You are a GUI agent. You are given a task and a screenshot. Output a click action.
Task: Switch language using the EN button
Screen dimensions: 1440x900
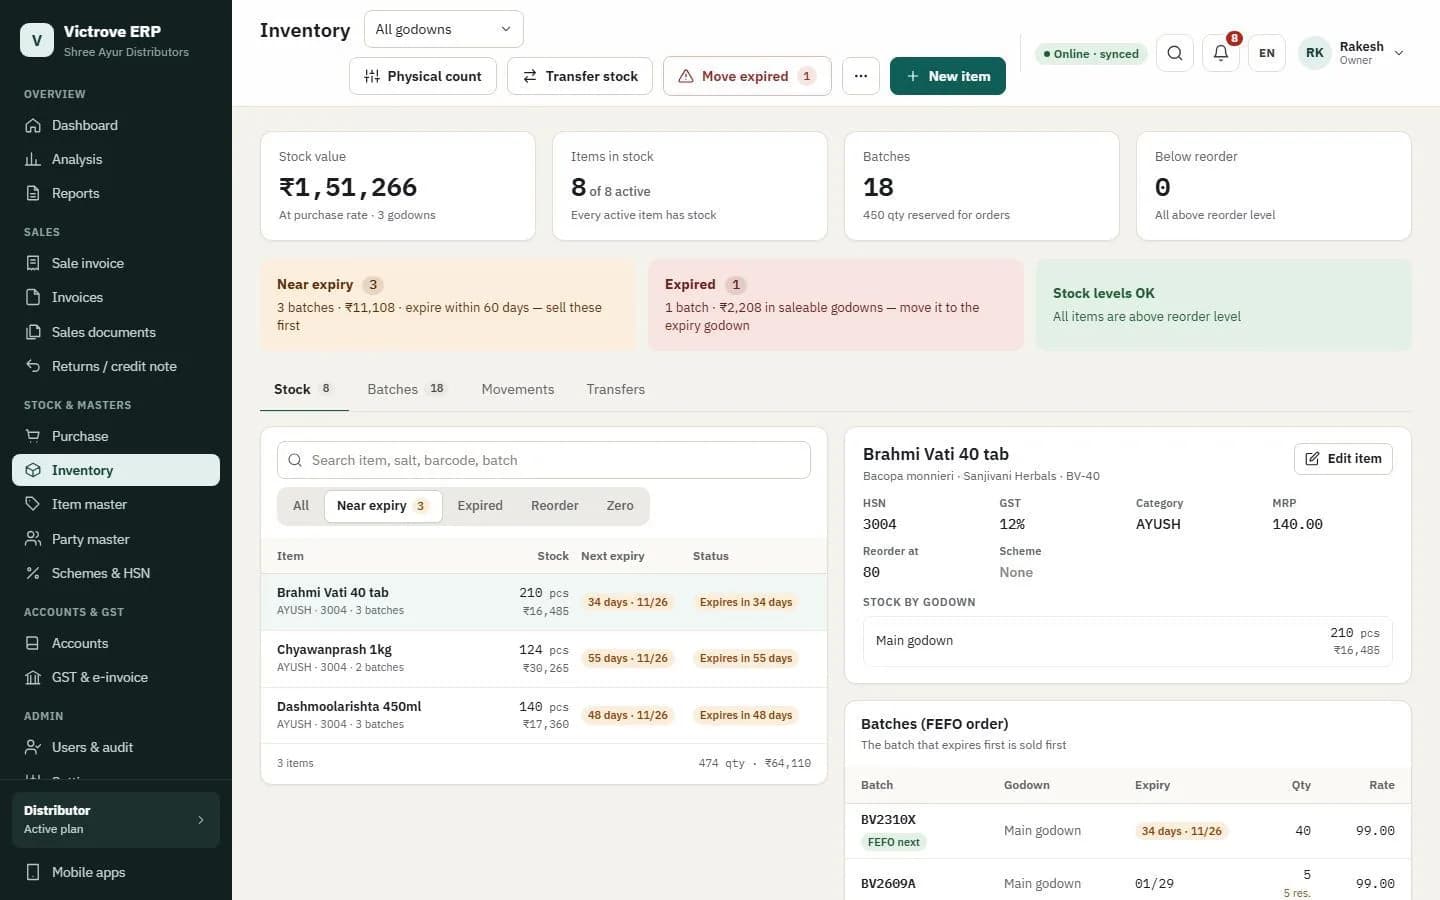tap(1267, 53)
